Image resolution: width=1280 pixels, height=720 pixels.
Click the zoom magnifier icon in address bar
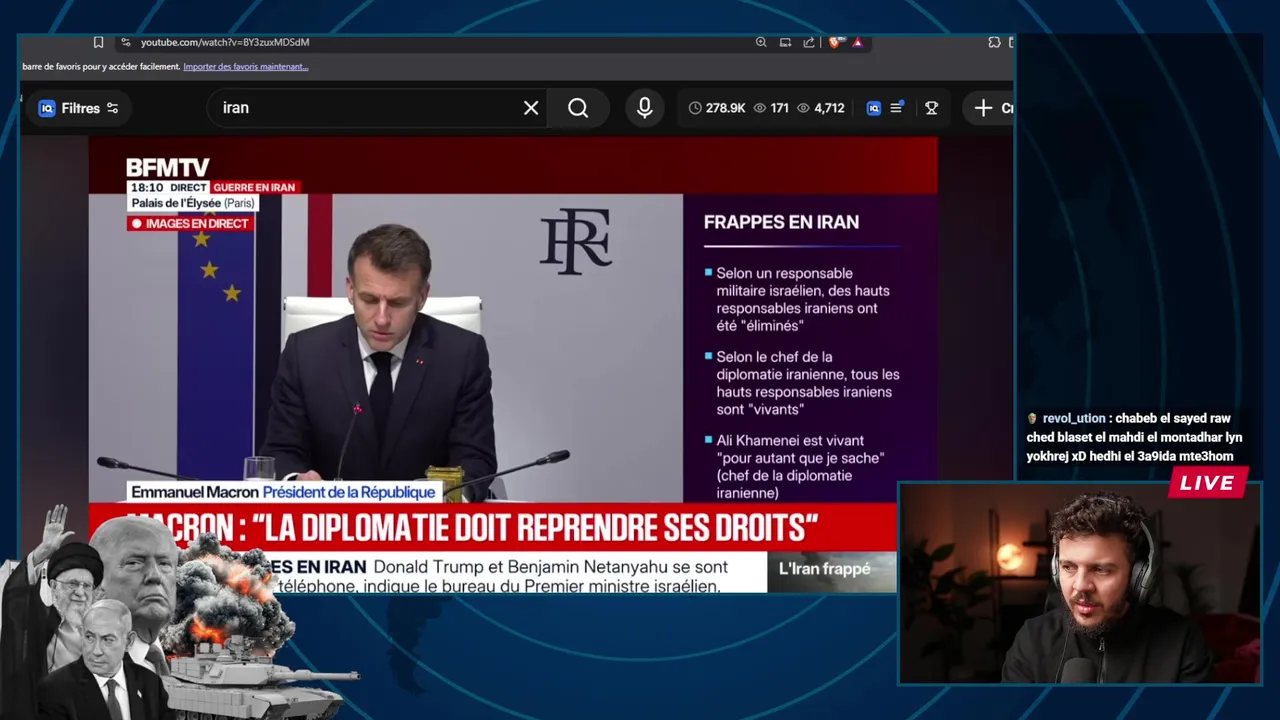761,42
